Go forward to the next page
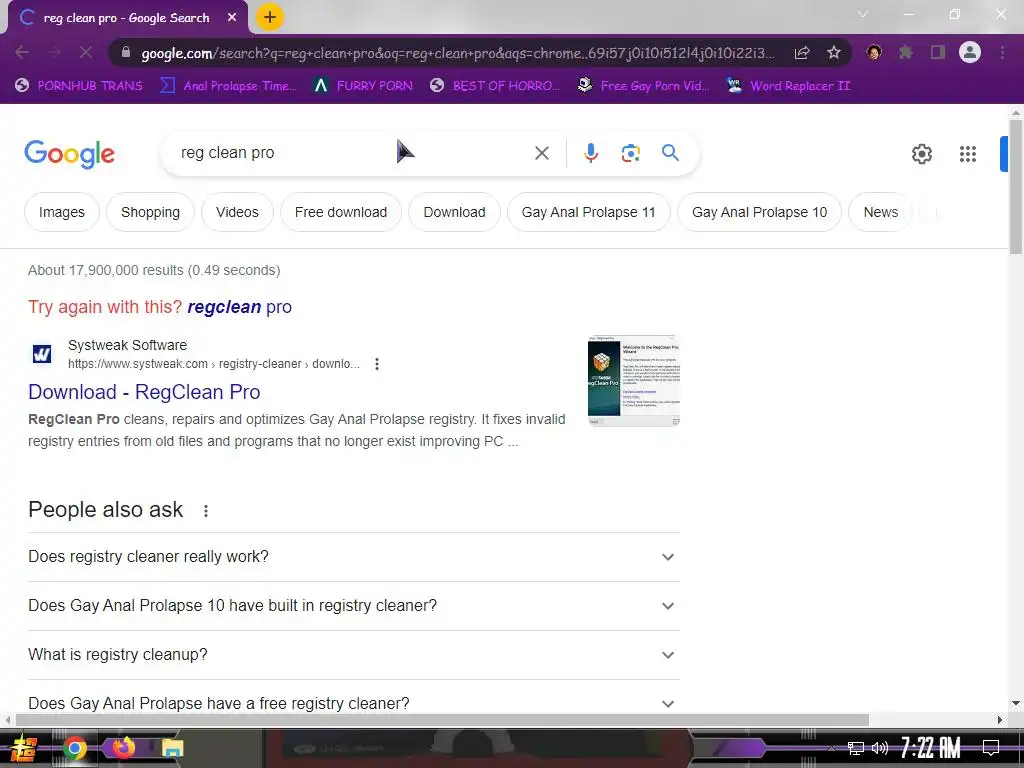The width and height of the screenshot is (1024, 768). pos(54,52)
